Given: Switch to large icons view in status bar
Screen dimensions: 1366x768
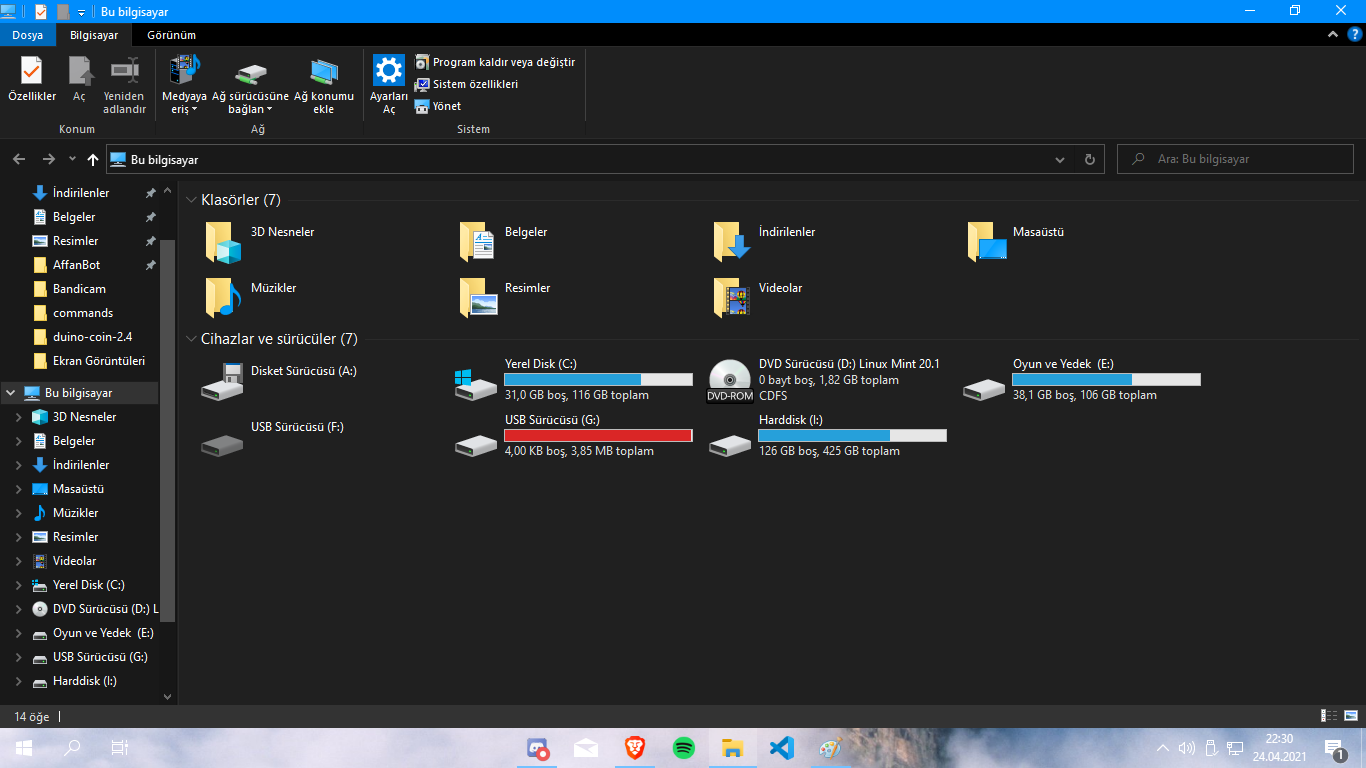Looking at the screenshot, I should tap(1352, 716).
